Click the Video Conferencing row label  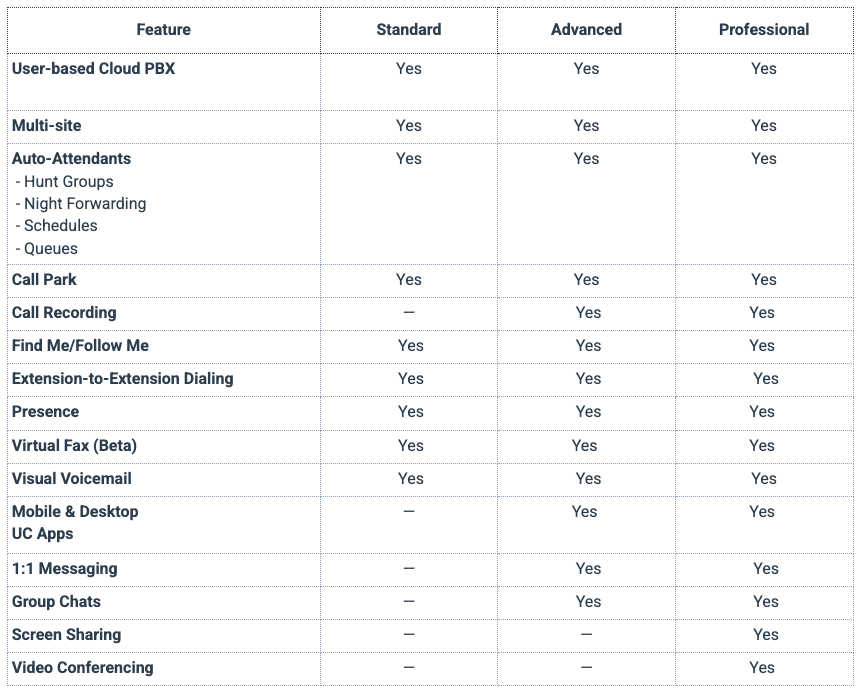[82, 668]
